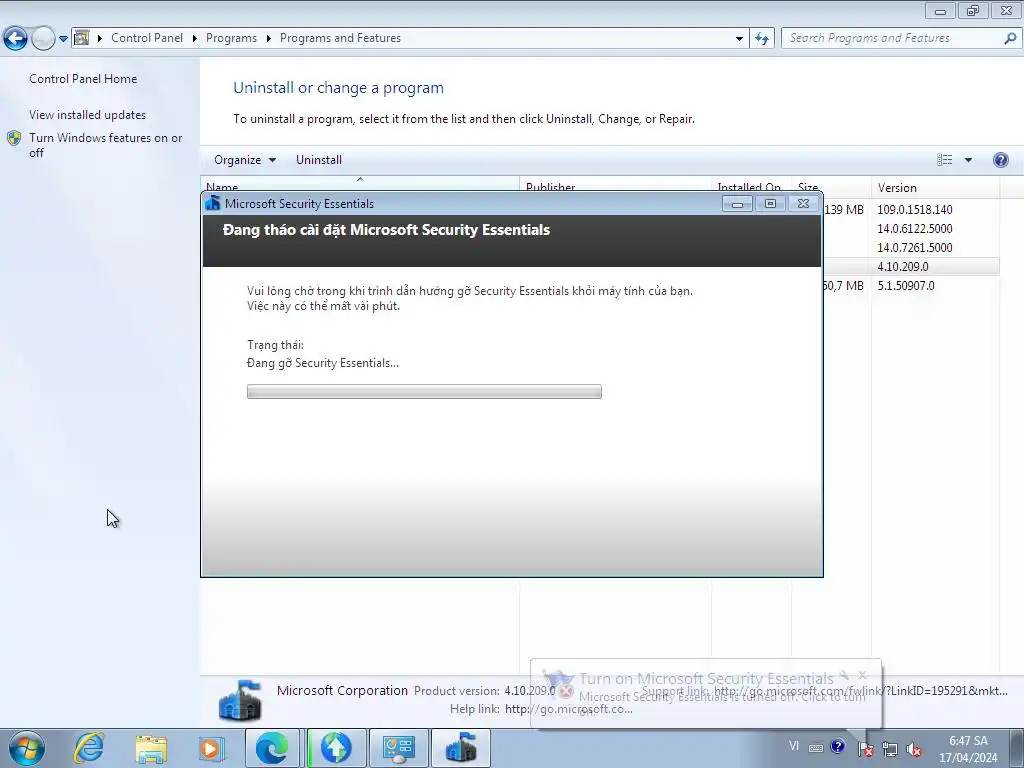Open the recent pages dropdown arrow
Screen dimensions: 1024x768
tap(63, 39)
